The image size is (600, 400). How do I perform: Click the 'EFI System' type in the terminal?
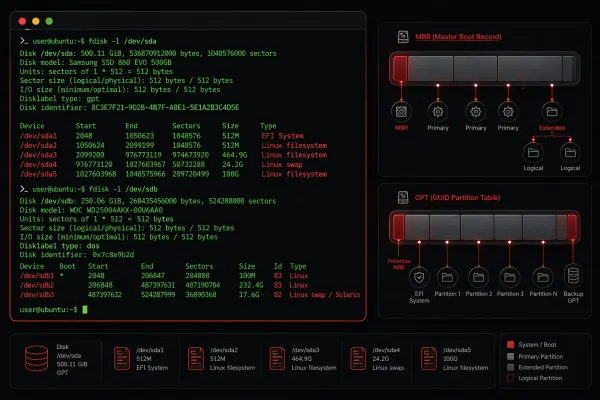point(283,136)
